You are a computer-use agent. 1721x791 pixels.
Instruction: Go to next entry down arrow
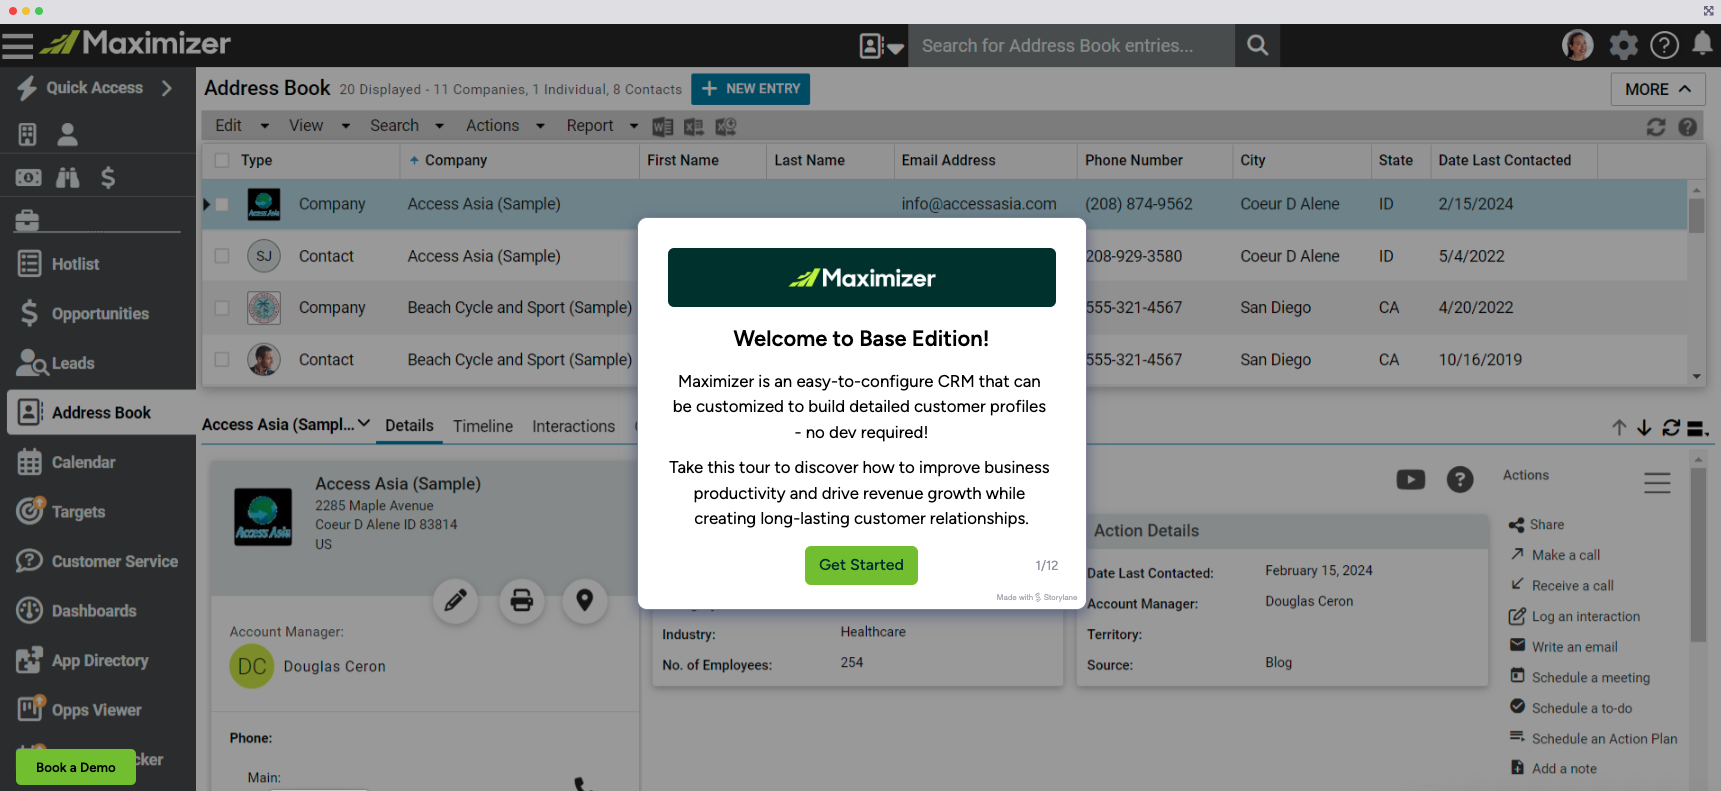coord(1644,428)
